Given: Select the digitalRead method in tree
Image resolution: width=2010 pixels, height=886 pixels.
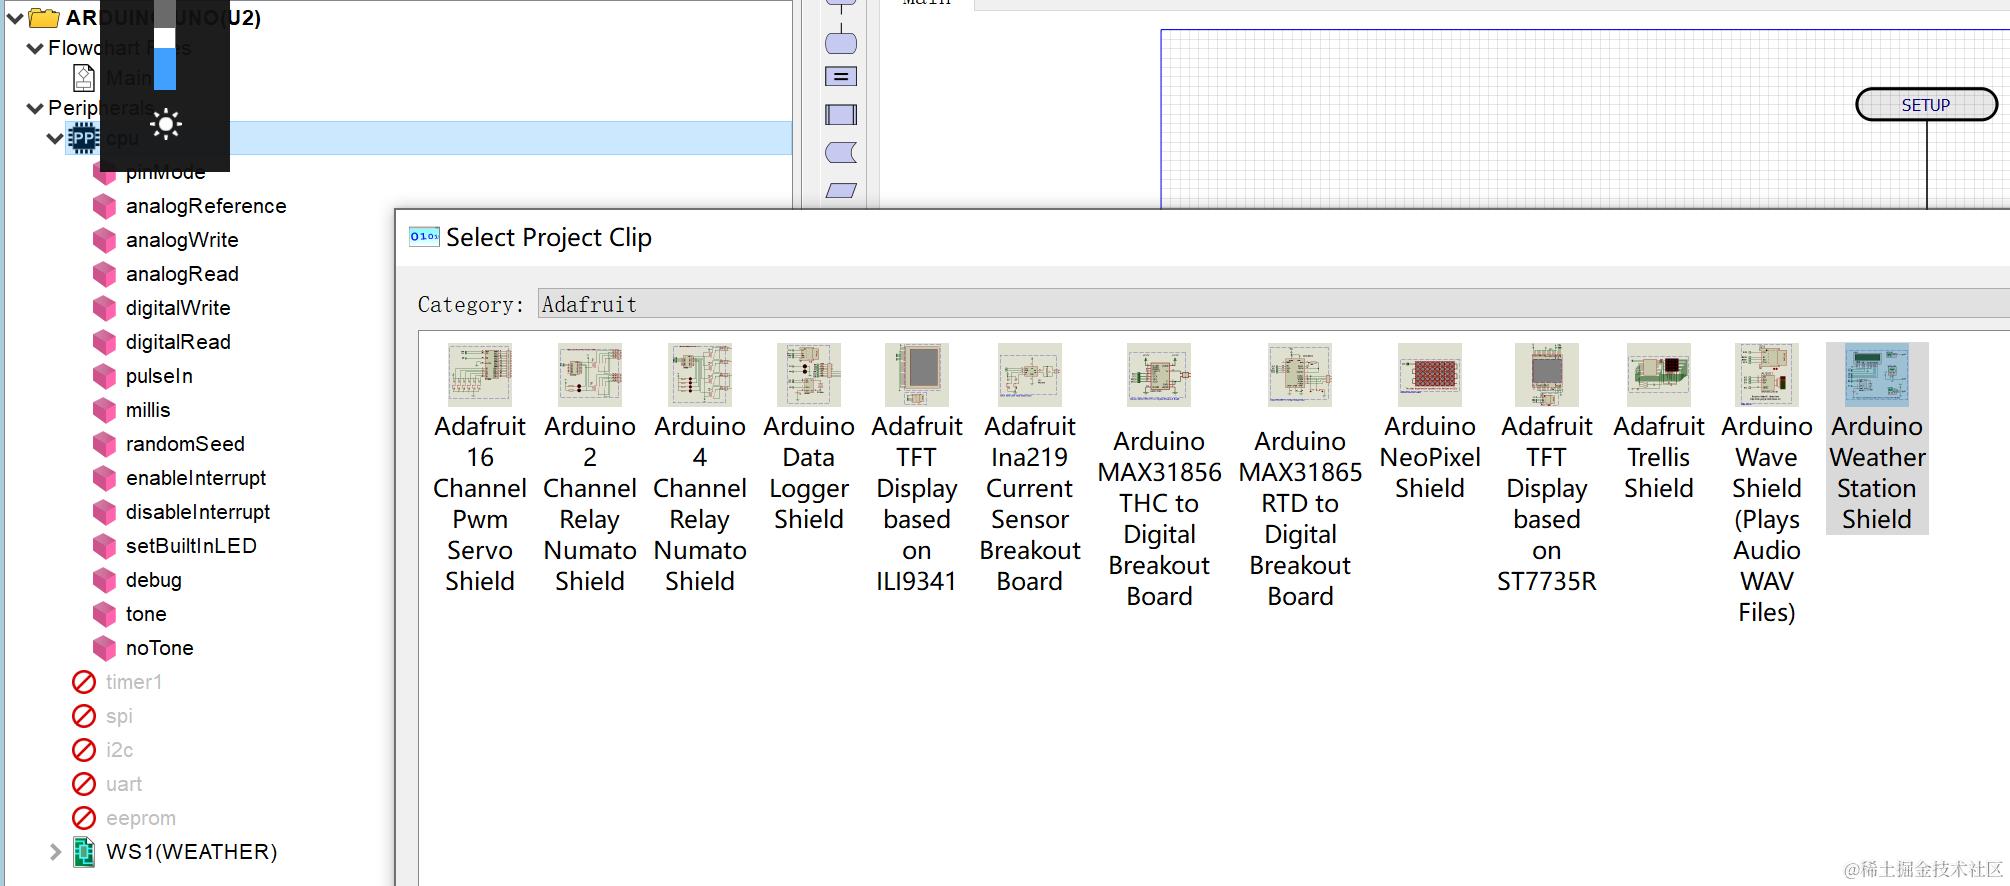Looking at the screenshot, I should coord(178,342).
